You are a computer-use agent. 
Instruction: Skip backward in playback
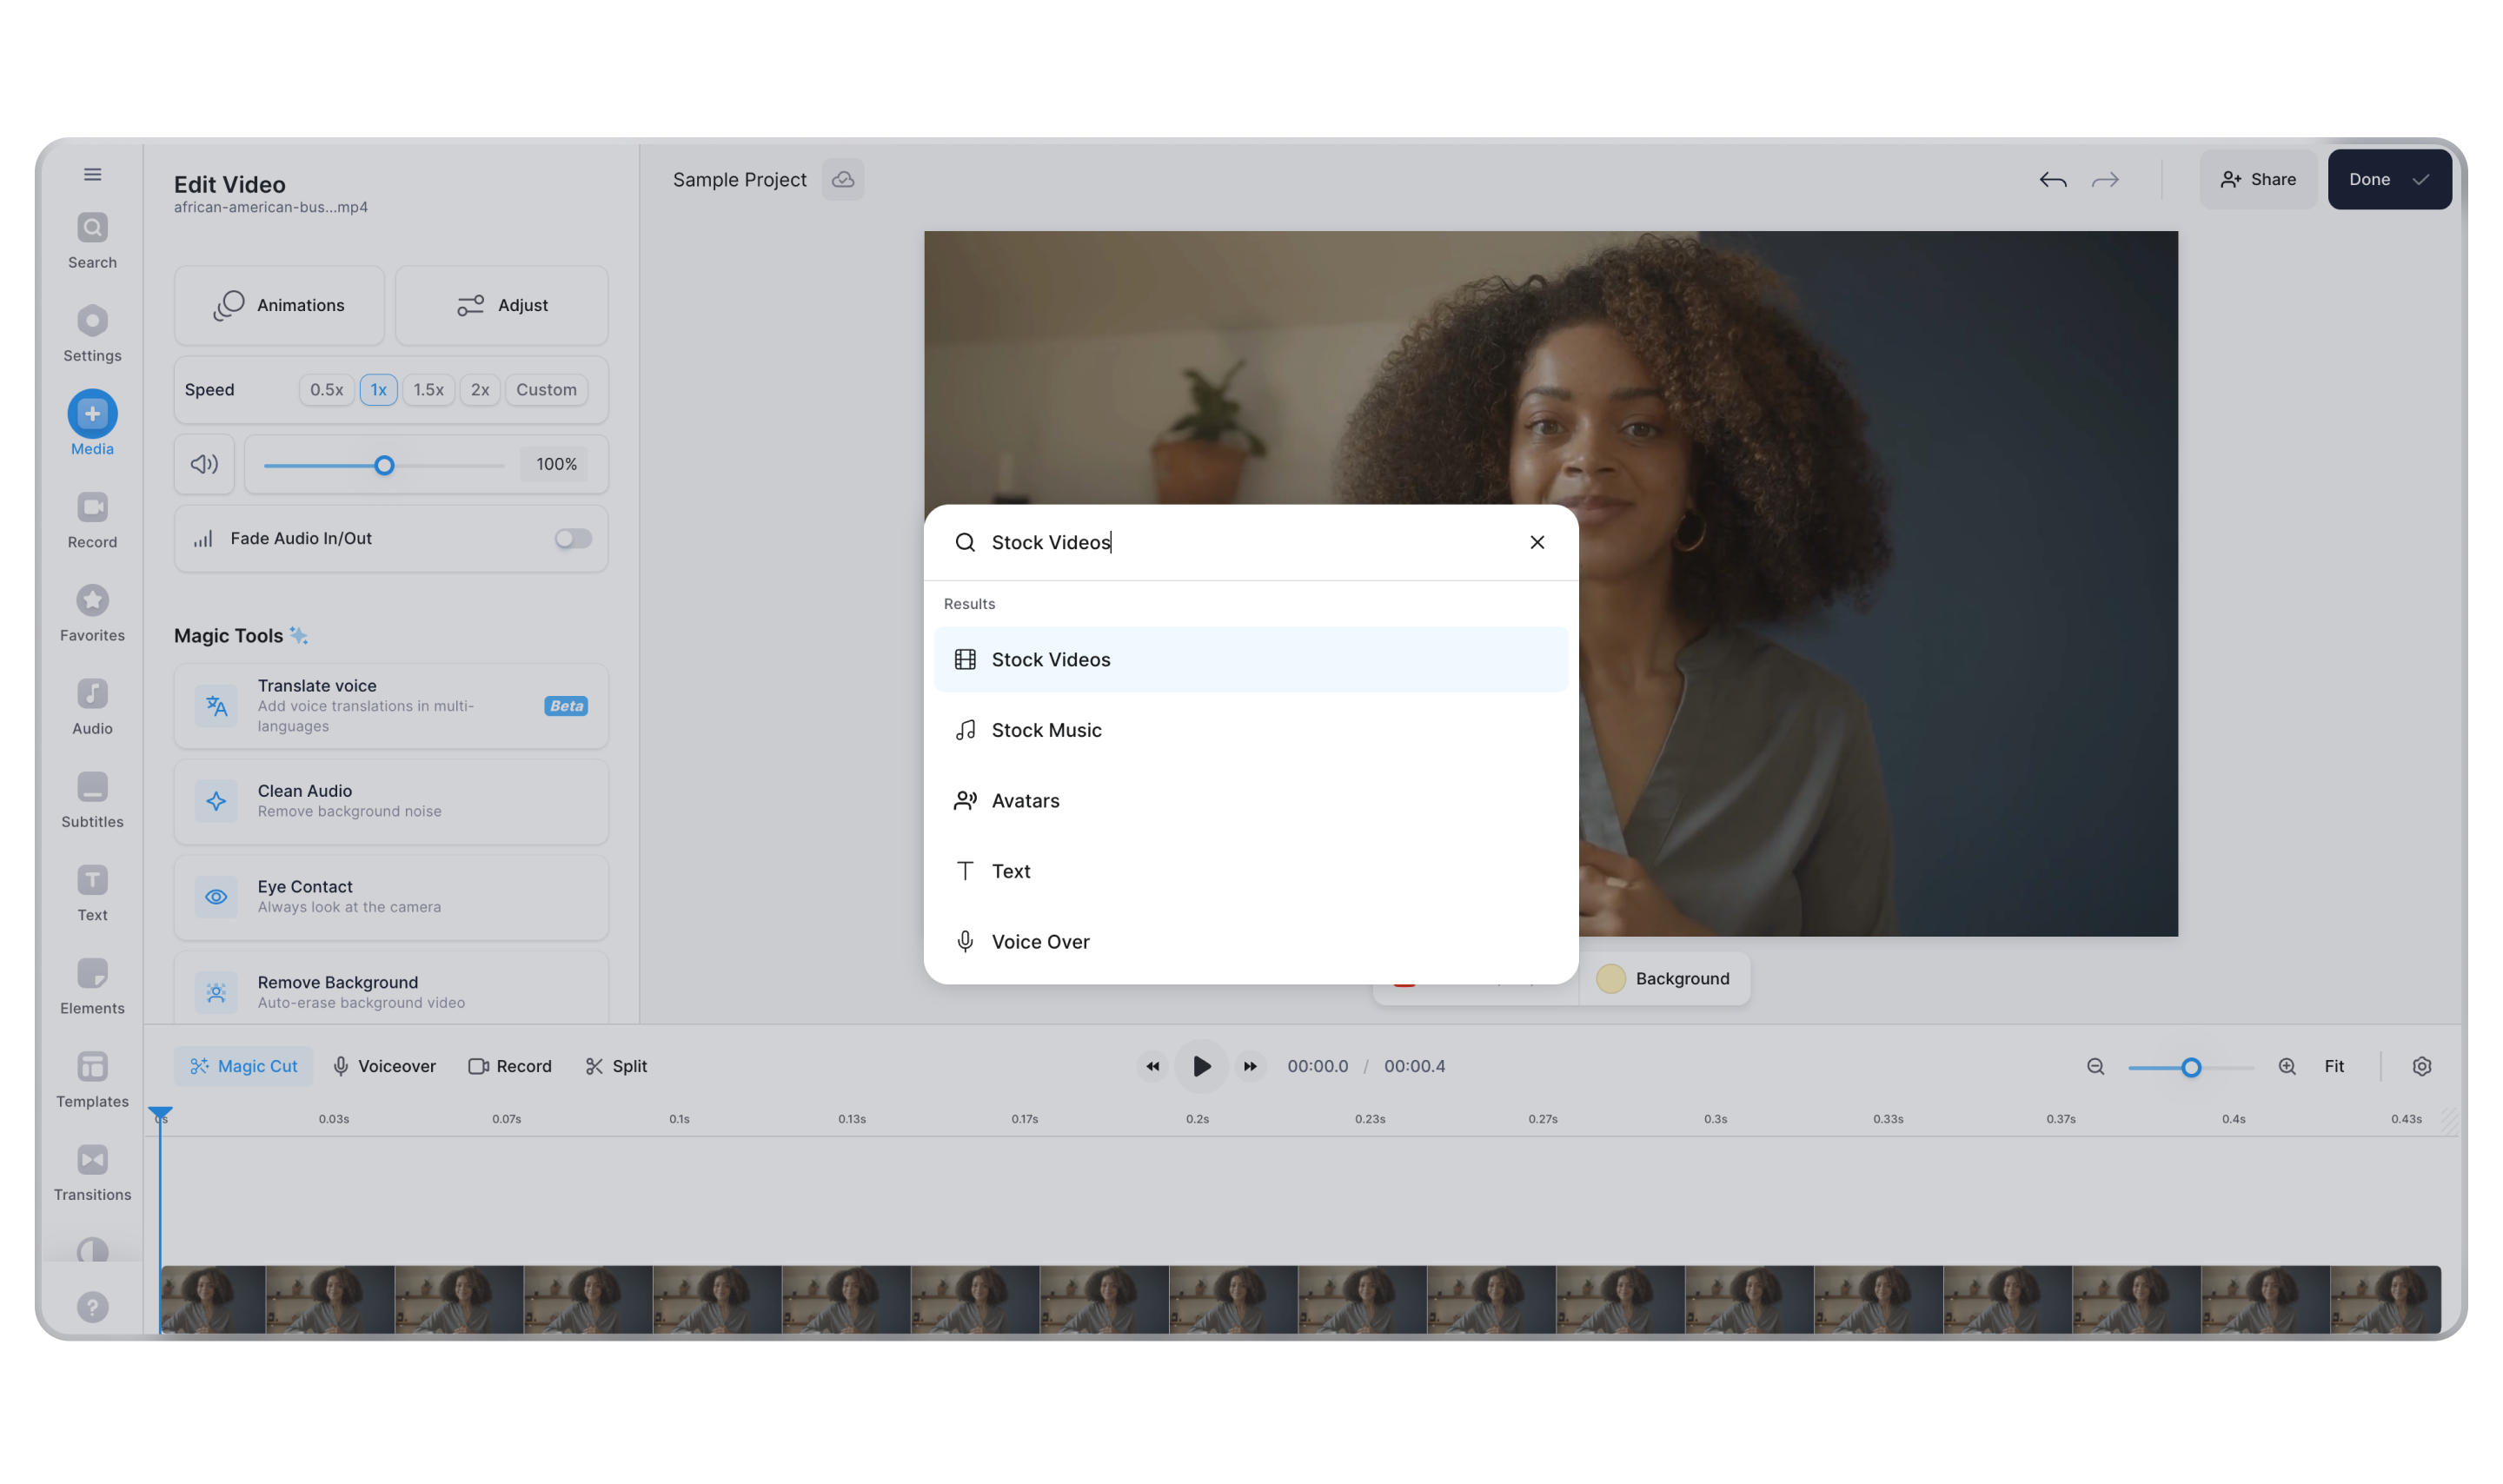pyautogui.click(x=1152, y=1067)
